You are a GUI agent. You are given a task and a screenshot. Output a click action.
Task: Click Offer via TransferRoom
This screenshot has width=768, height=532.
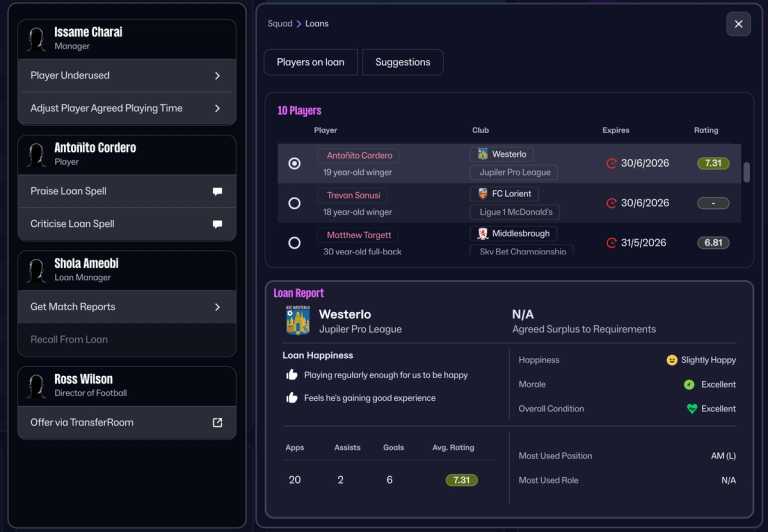pyautogui.click(x=127, y=422)
